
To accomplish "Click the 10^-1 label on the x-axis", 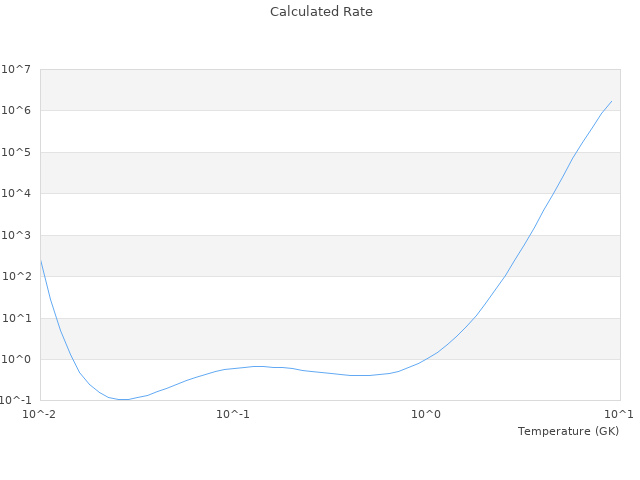I will (233, 414).
